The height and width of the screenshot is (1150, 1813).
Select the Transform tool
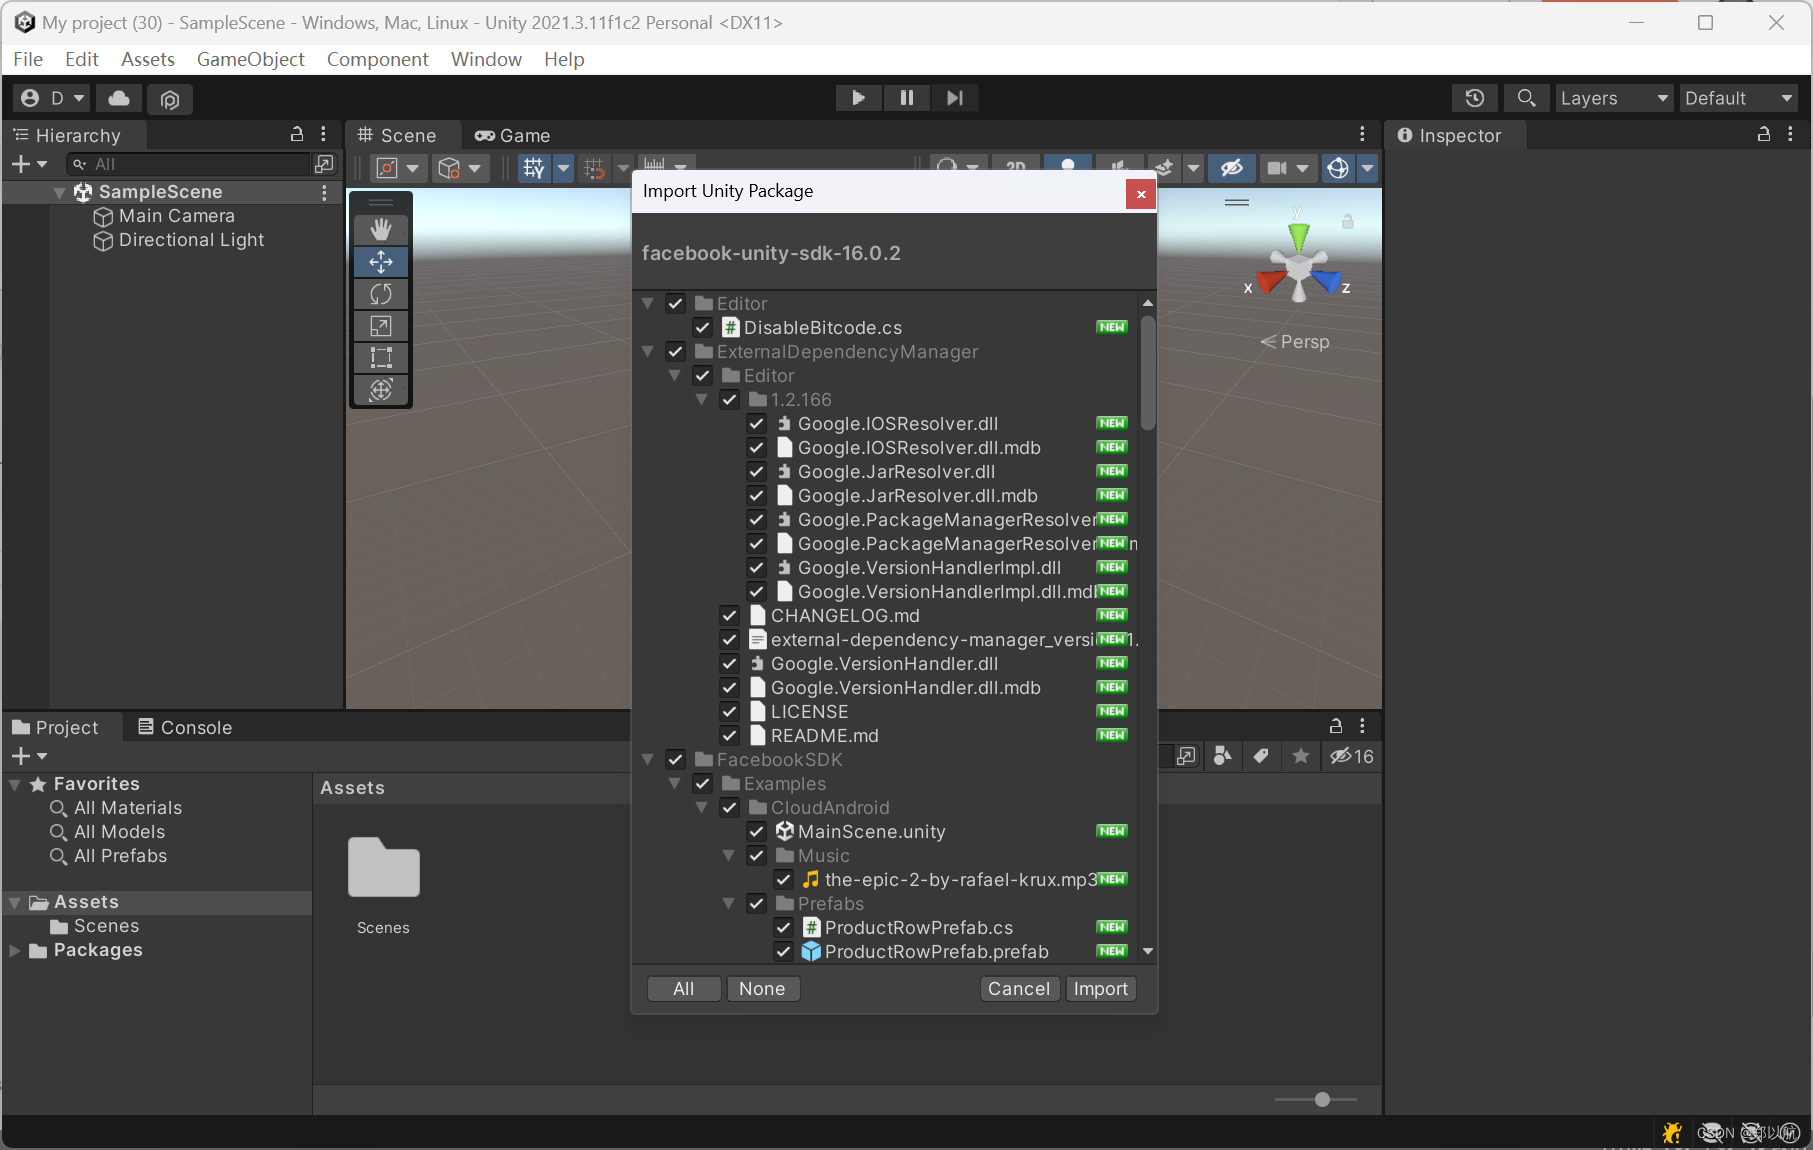coord(381,390)
